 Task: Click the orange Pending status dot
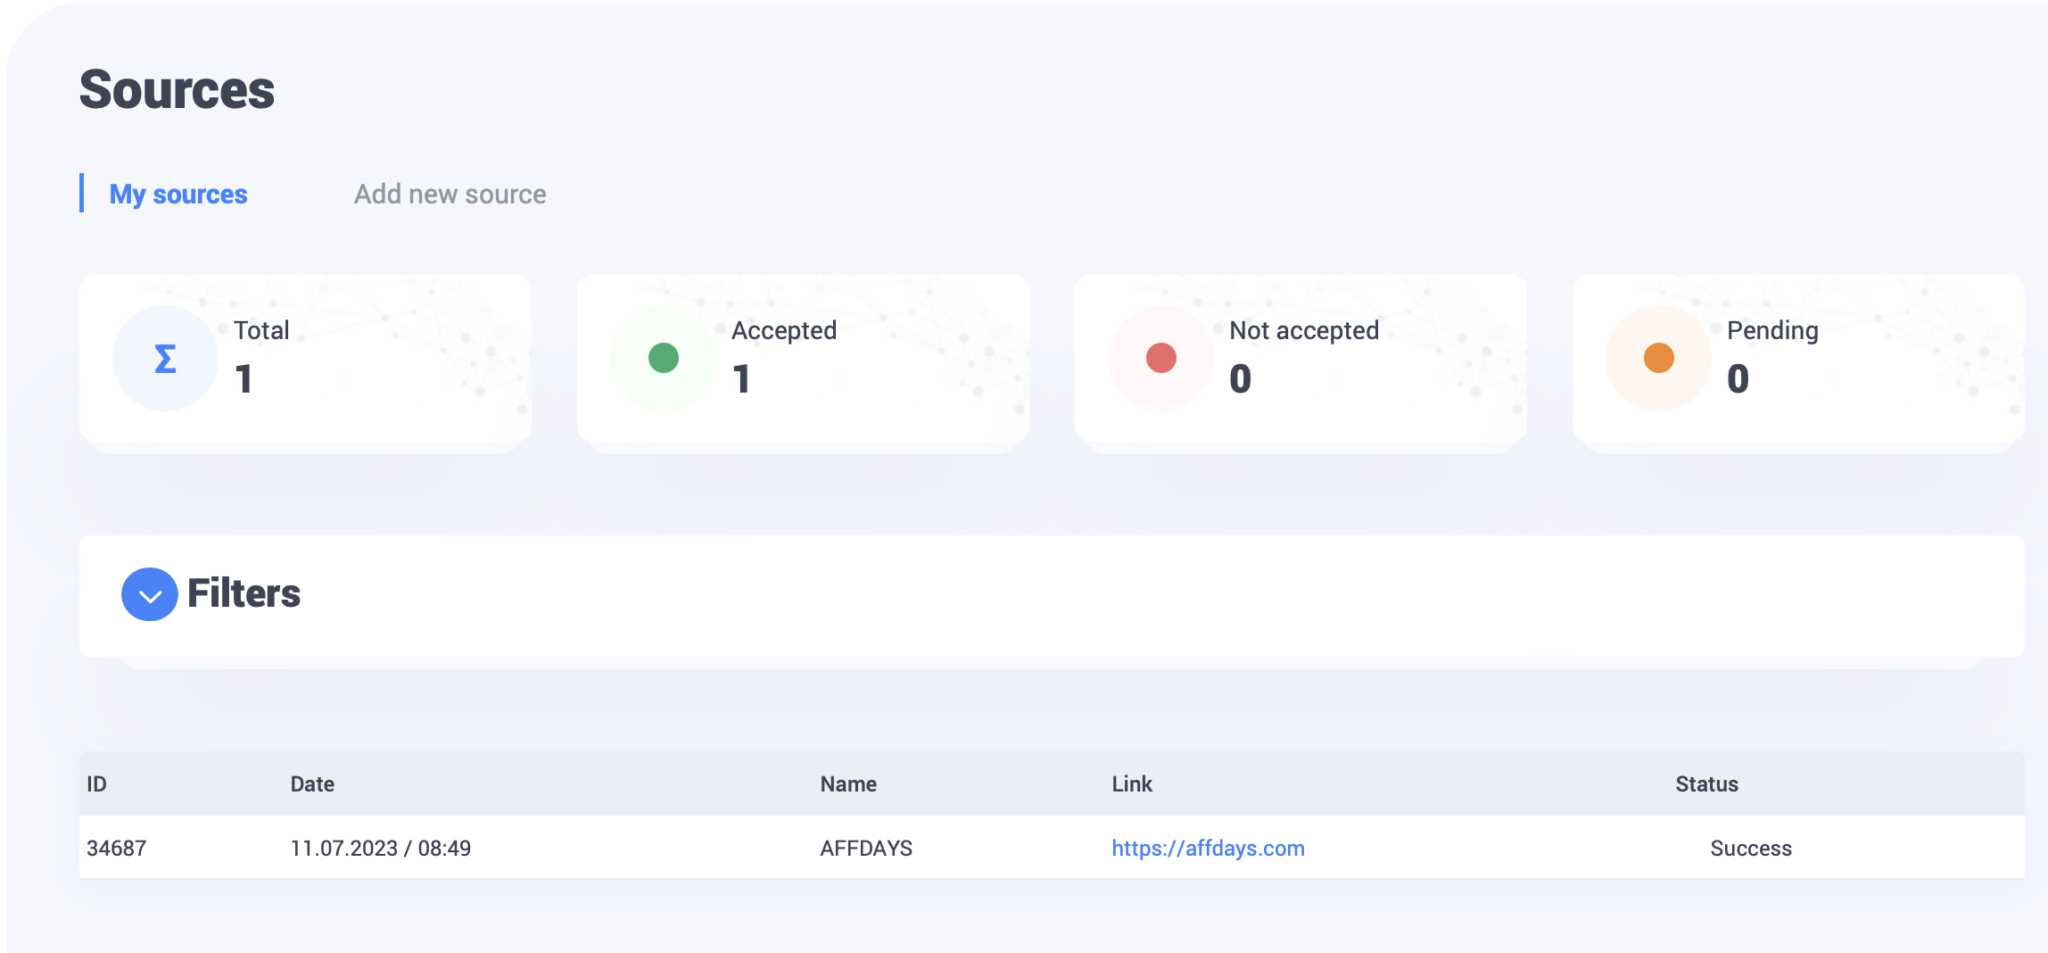[1659, 358]
